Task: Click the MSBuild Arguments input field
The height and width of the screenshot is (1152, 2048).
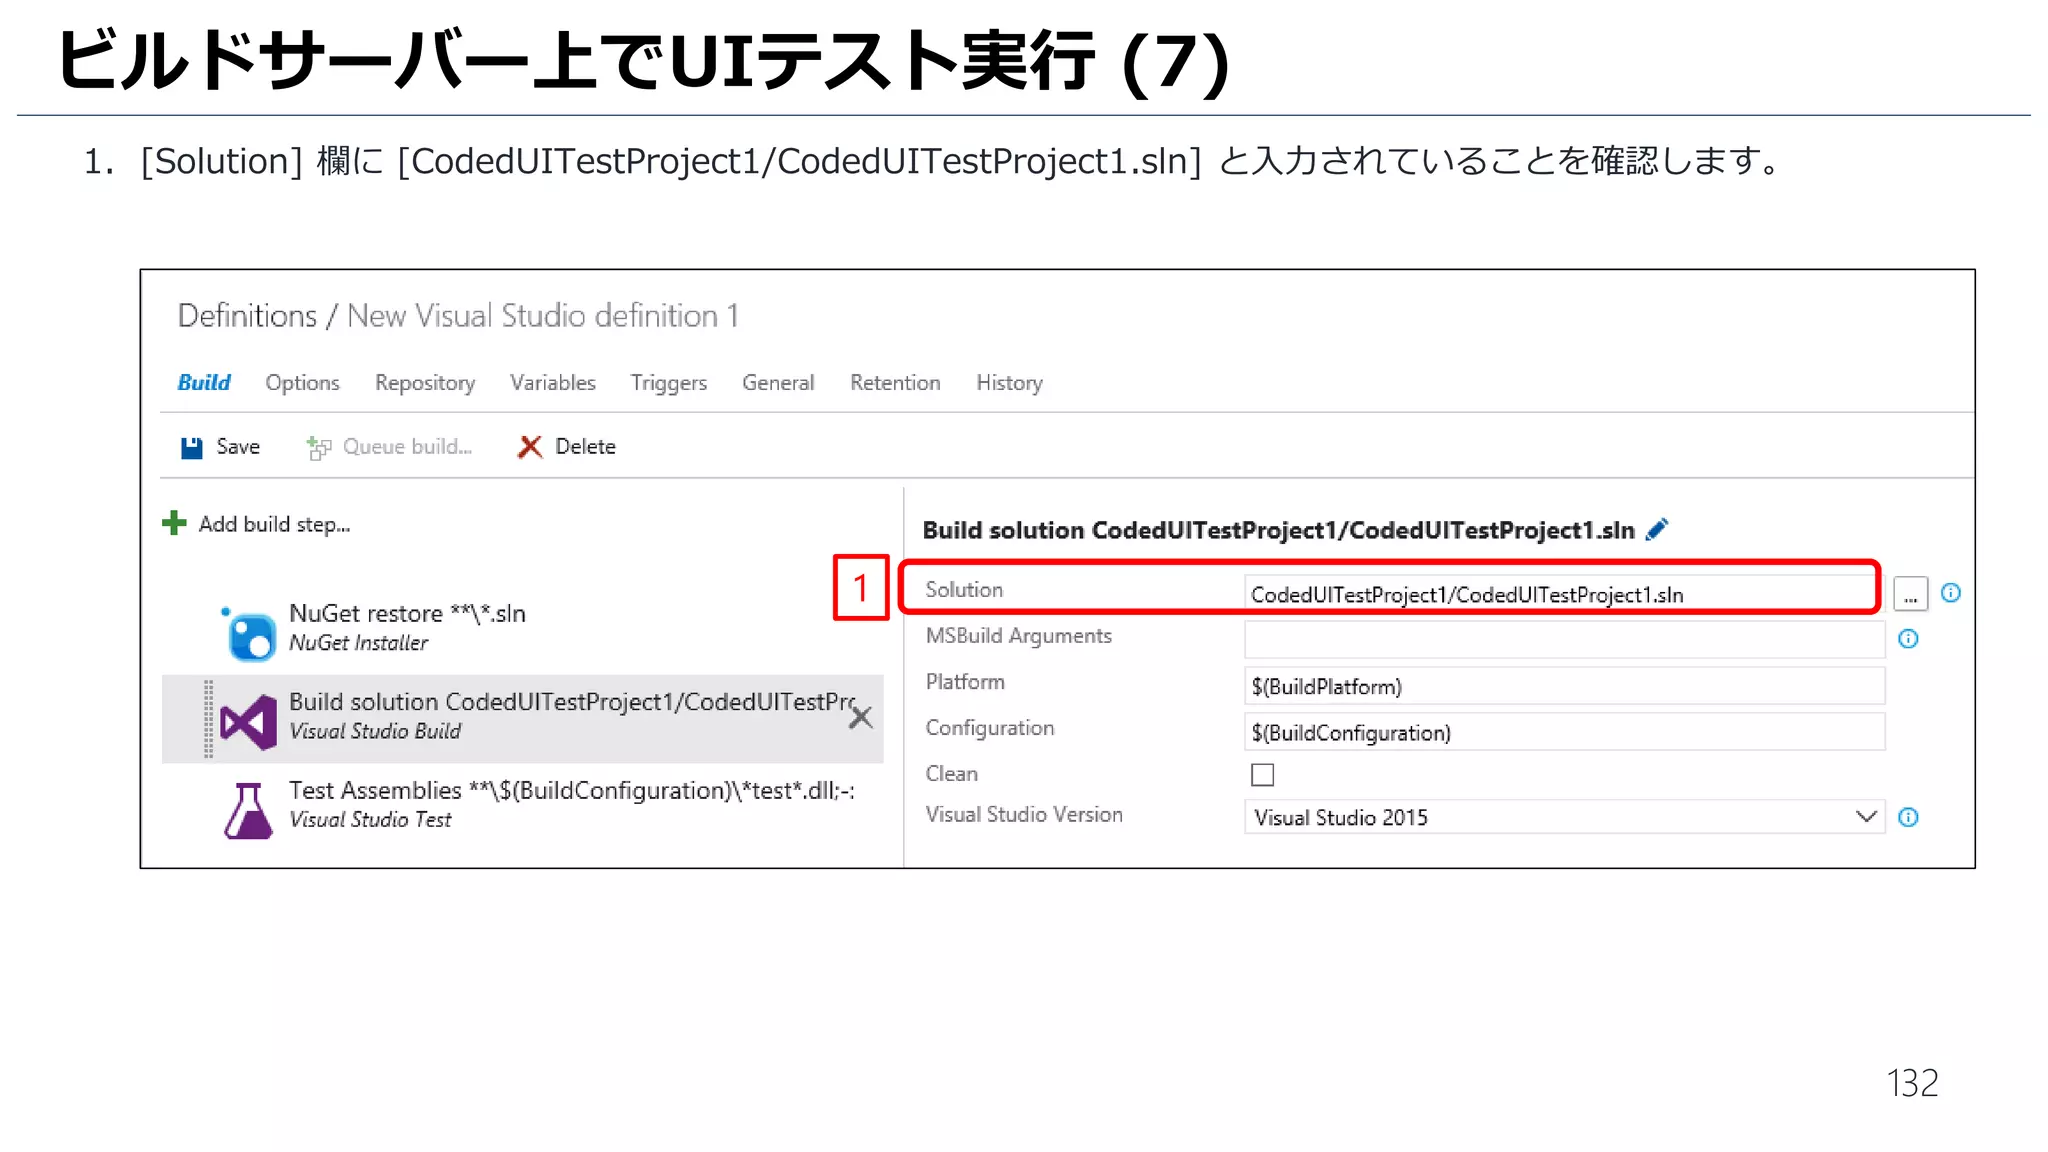Action: pyautogui.click(x=1564, y=639)
